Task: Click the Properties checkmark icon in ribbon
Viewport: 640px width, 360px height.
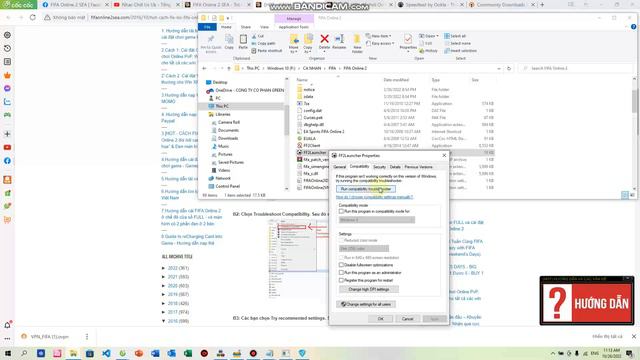Action: [x=407, y=39]
